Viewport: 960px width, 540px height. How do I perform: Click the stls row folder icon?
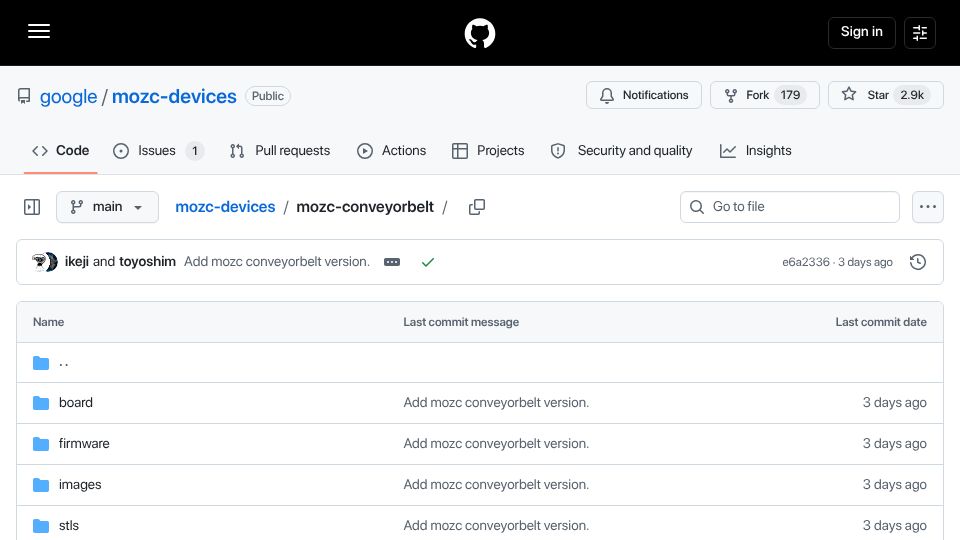(x=41, y=526)
